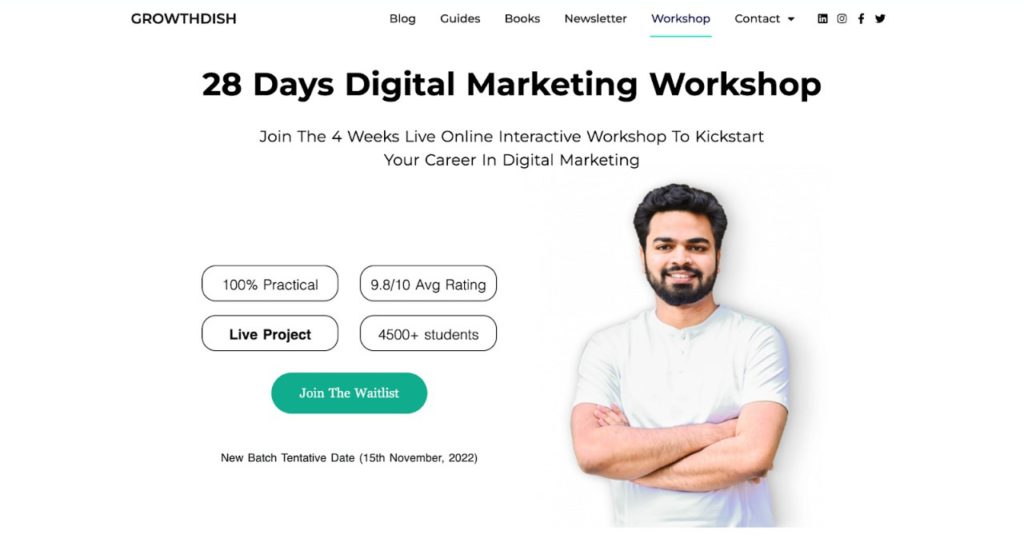Open the LinkedIn social icon
Screen dimensions: 1024x558
tap(822, 19)
